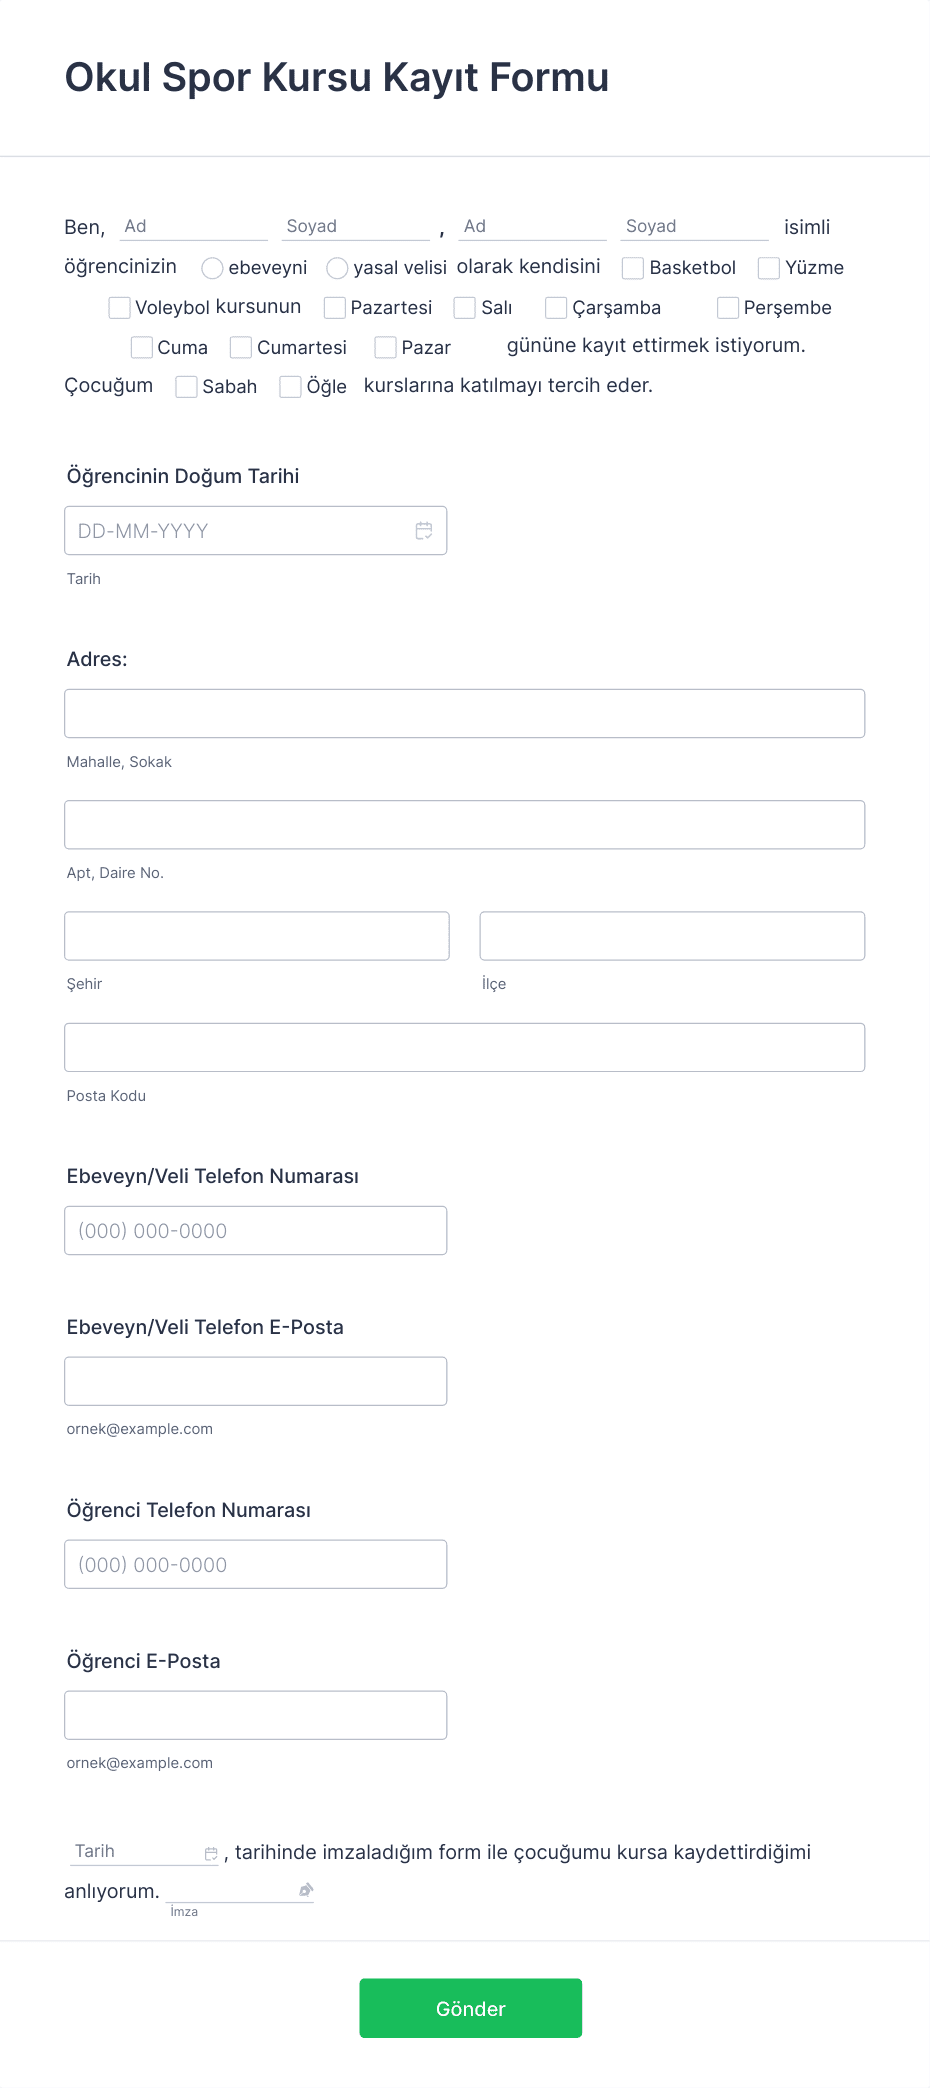Viewport: 930px width, 2088px height.
Task: Check the Yüzme course option
Action: [768, 268]
